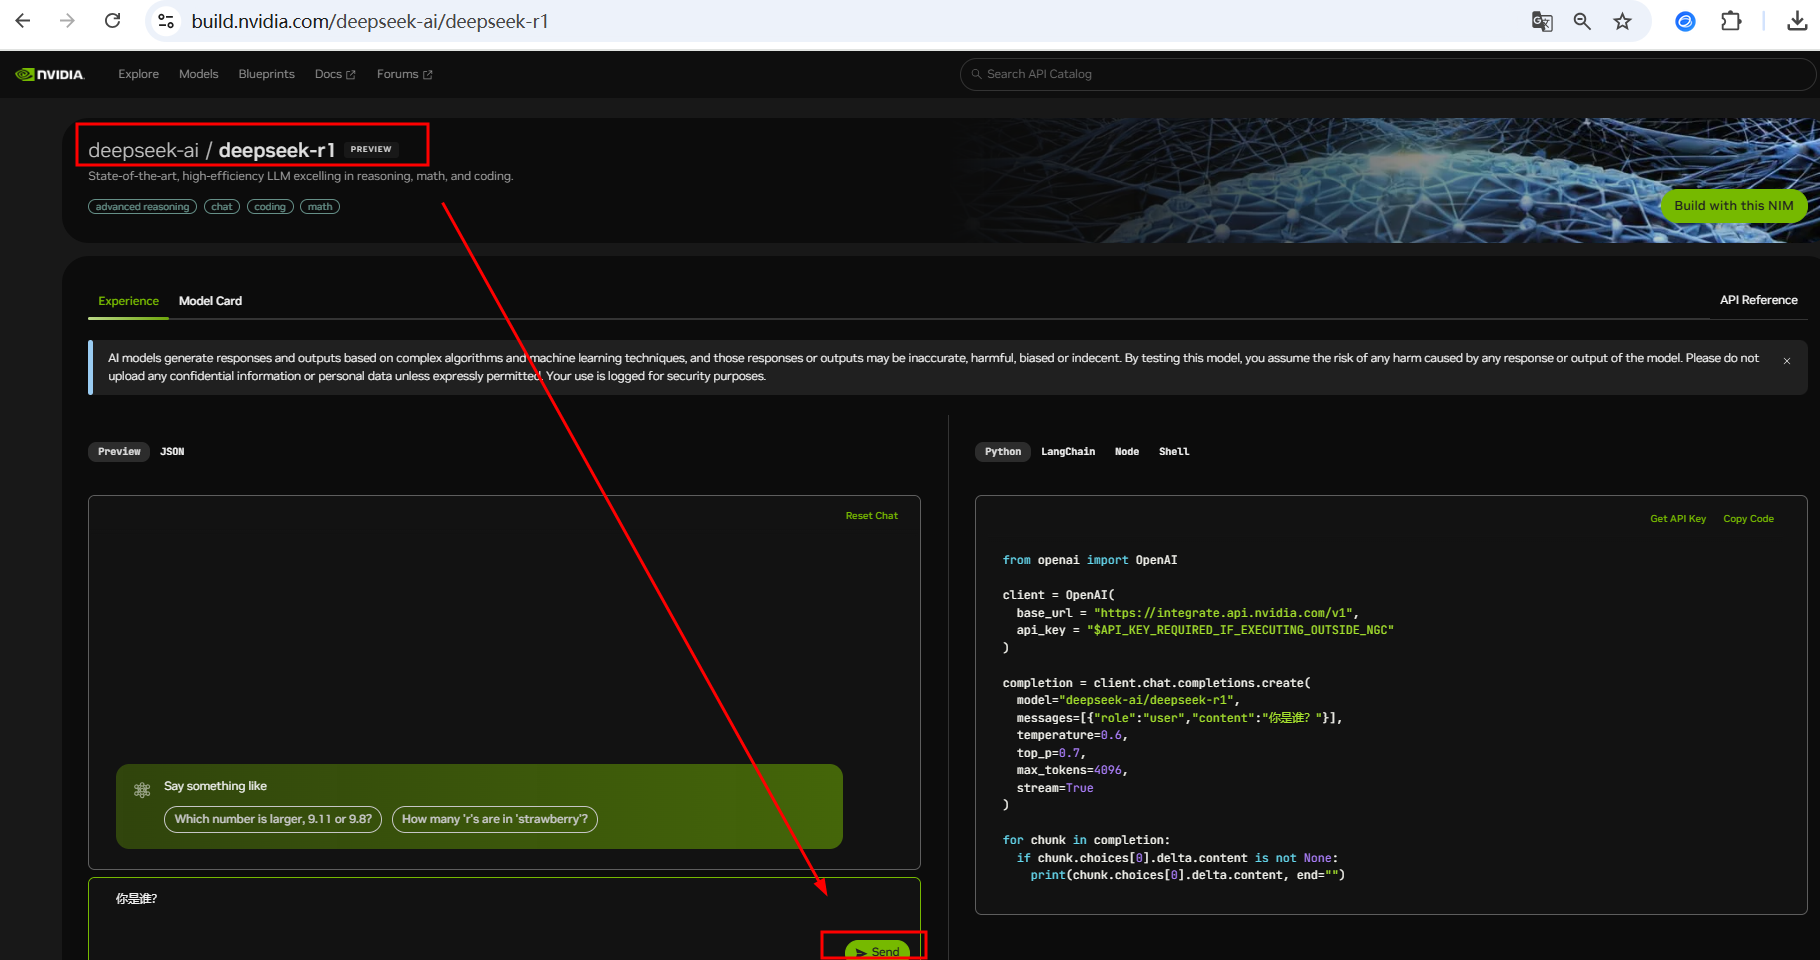Click the NVIDIA logo in the navbar
Screen dimensions: 1820x960
50,73
